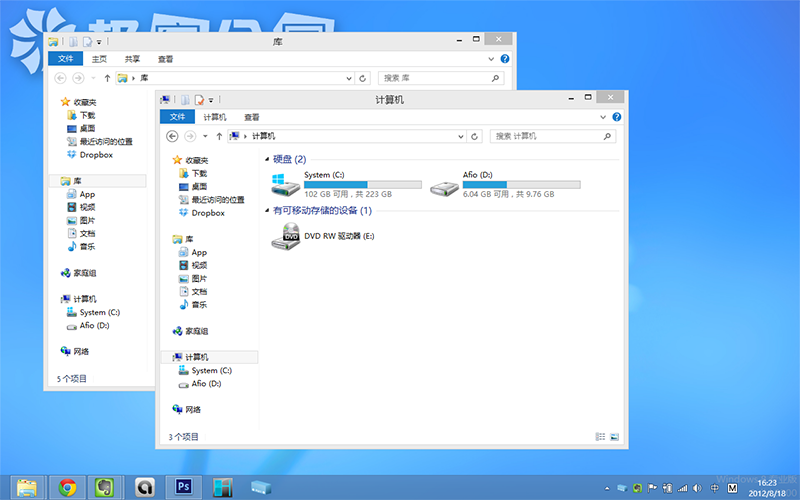
Task: Go up one level in 库 window
Action: [x=107, y=78]
